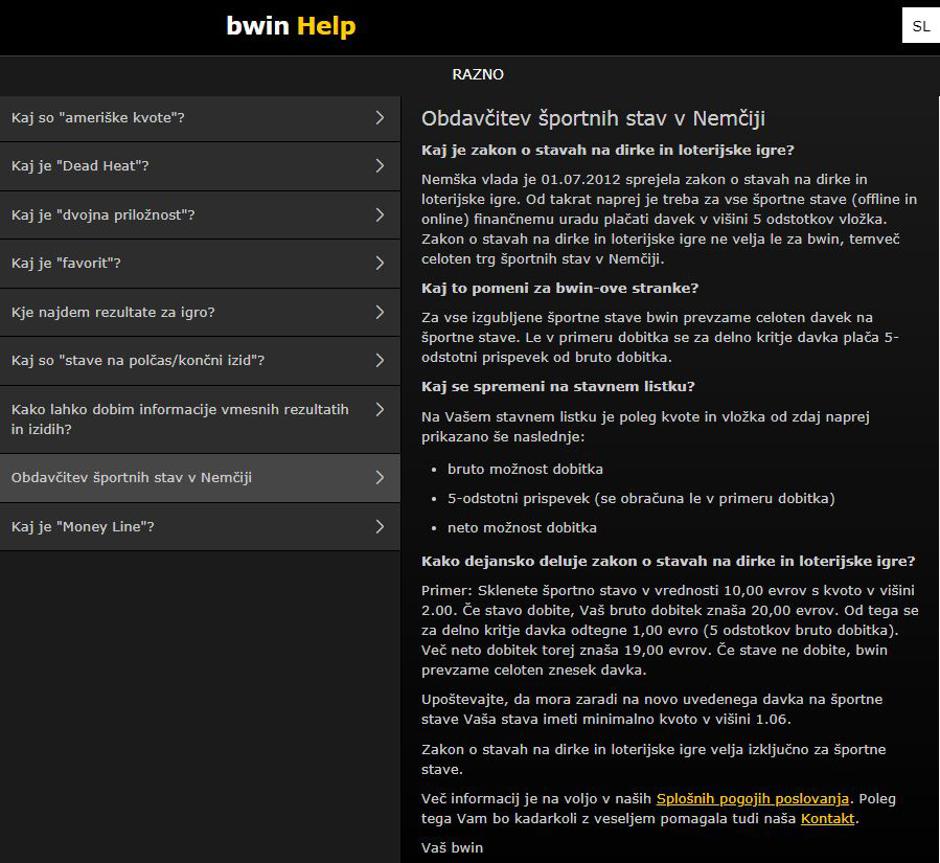Select the RAZNO category heading
940x863 pixels.
coord(477,75)
